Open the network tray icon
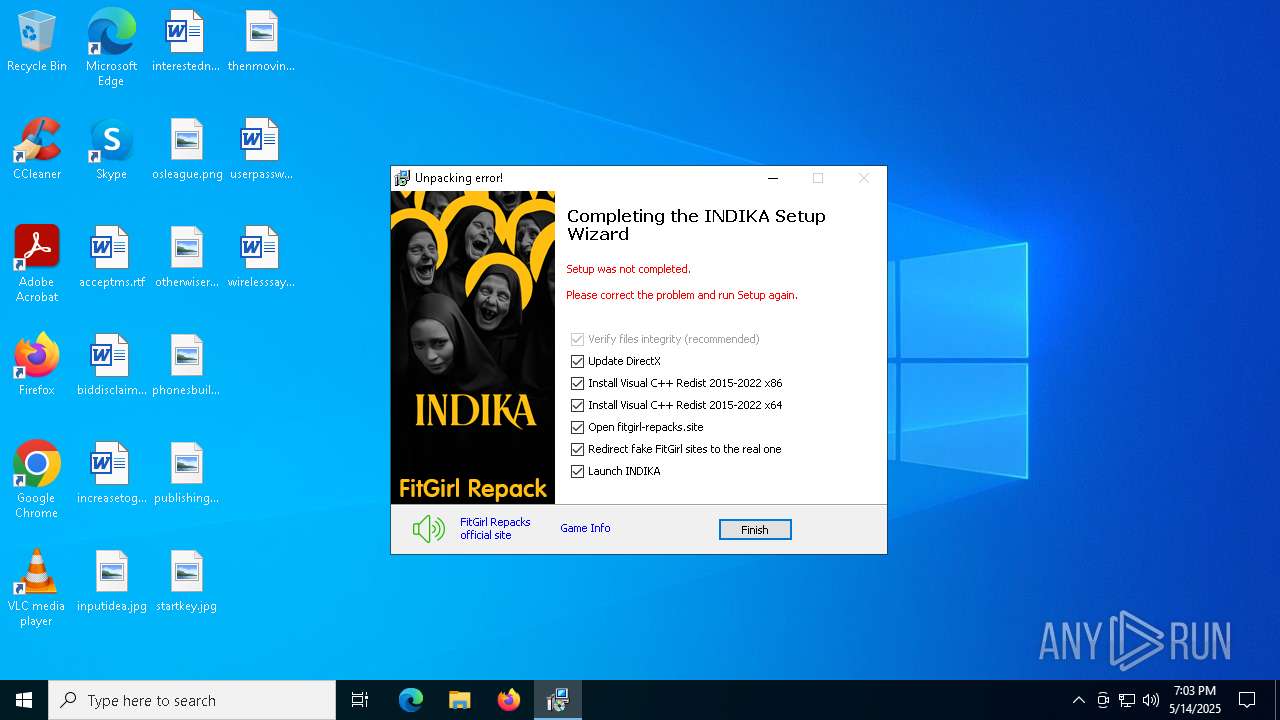This screenshot has width=1280, height=720. click(1127, 700)
